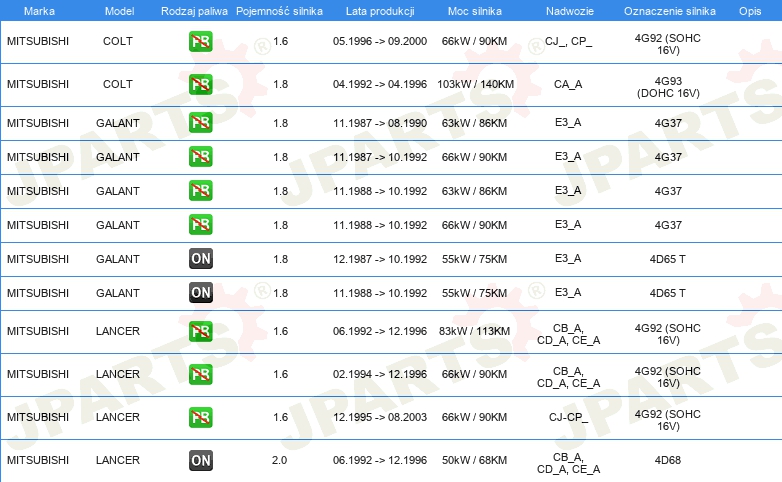The width and height of the screenshot is (782, 482).
Task: Select the date range 12.1987 -> 10.1992
Action: pyautogui.click(x=380, y=259)
